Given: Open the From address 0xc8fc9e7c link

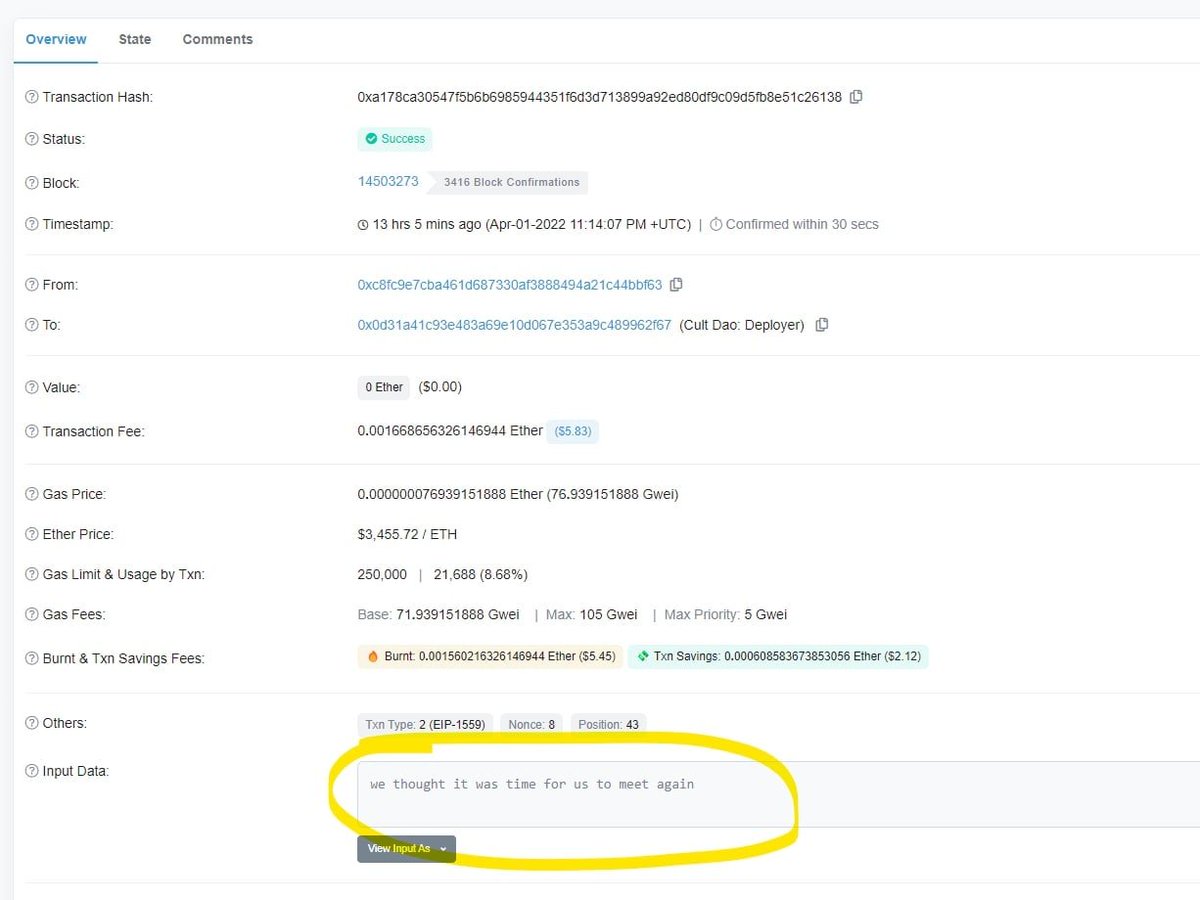Looking at the screenshot, I should (x=510, y=285).
